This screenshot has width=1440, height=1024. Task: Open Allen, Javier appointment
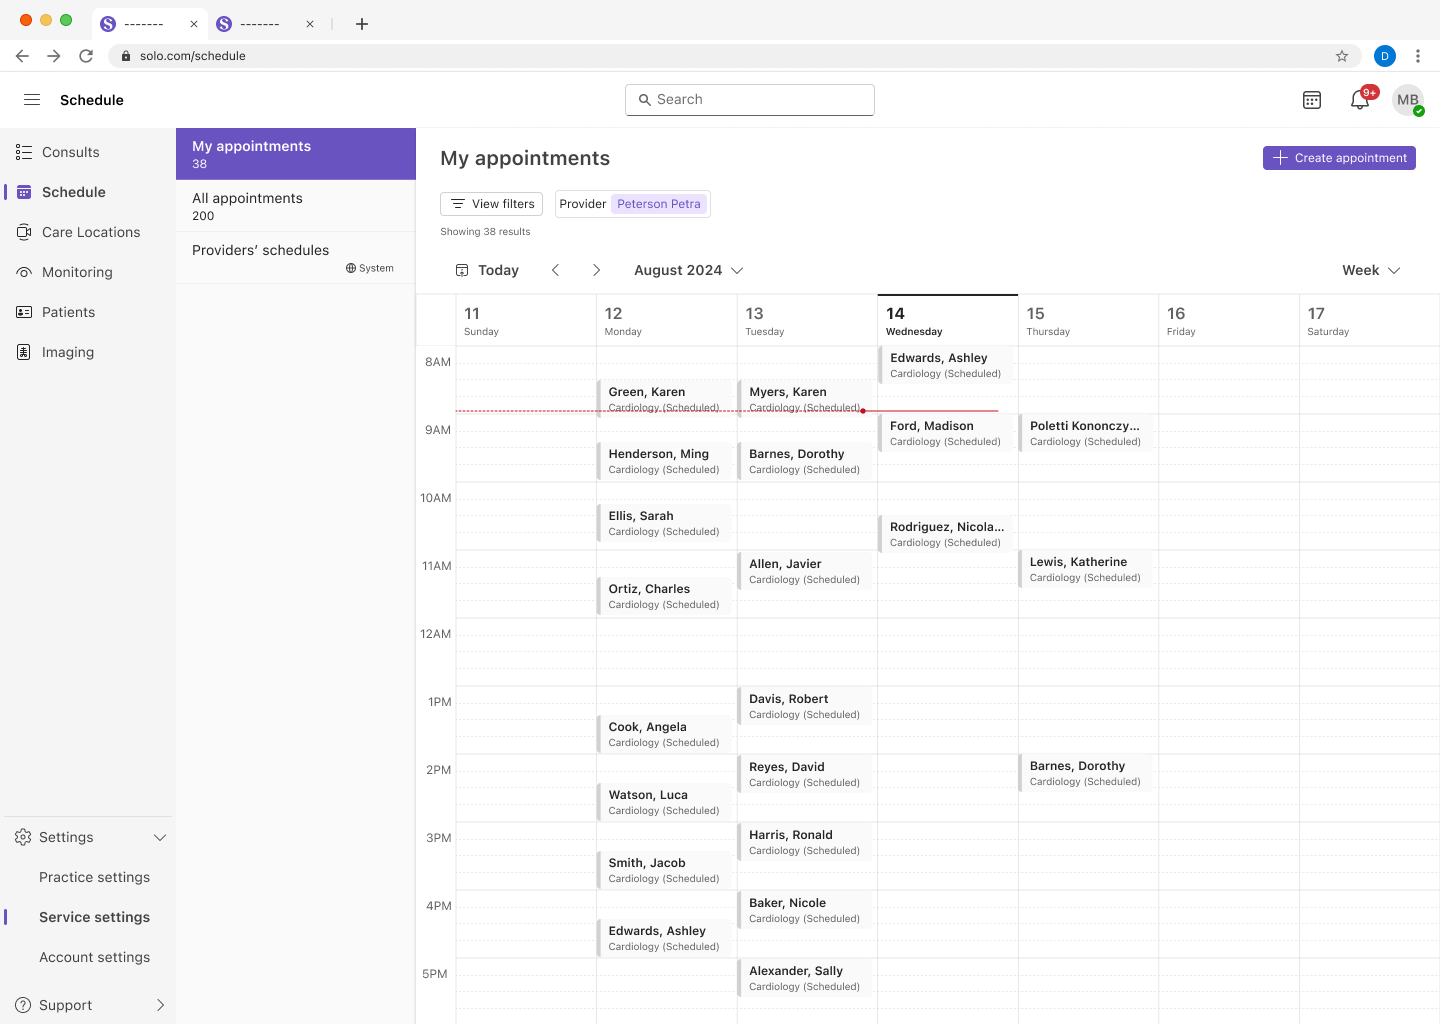click(x=805, y=569)
